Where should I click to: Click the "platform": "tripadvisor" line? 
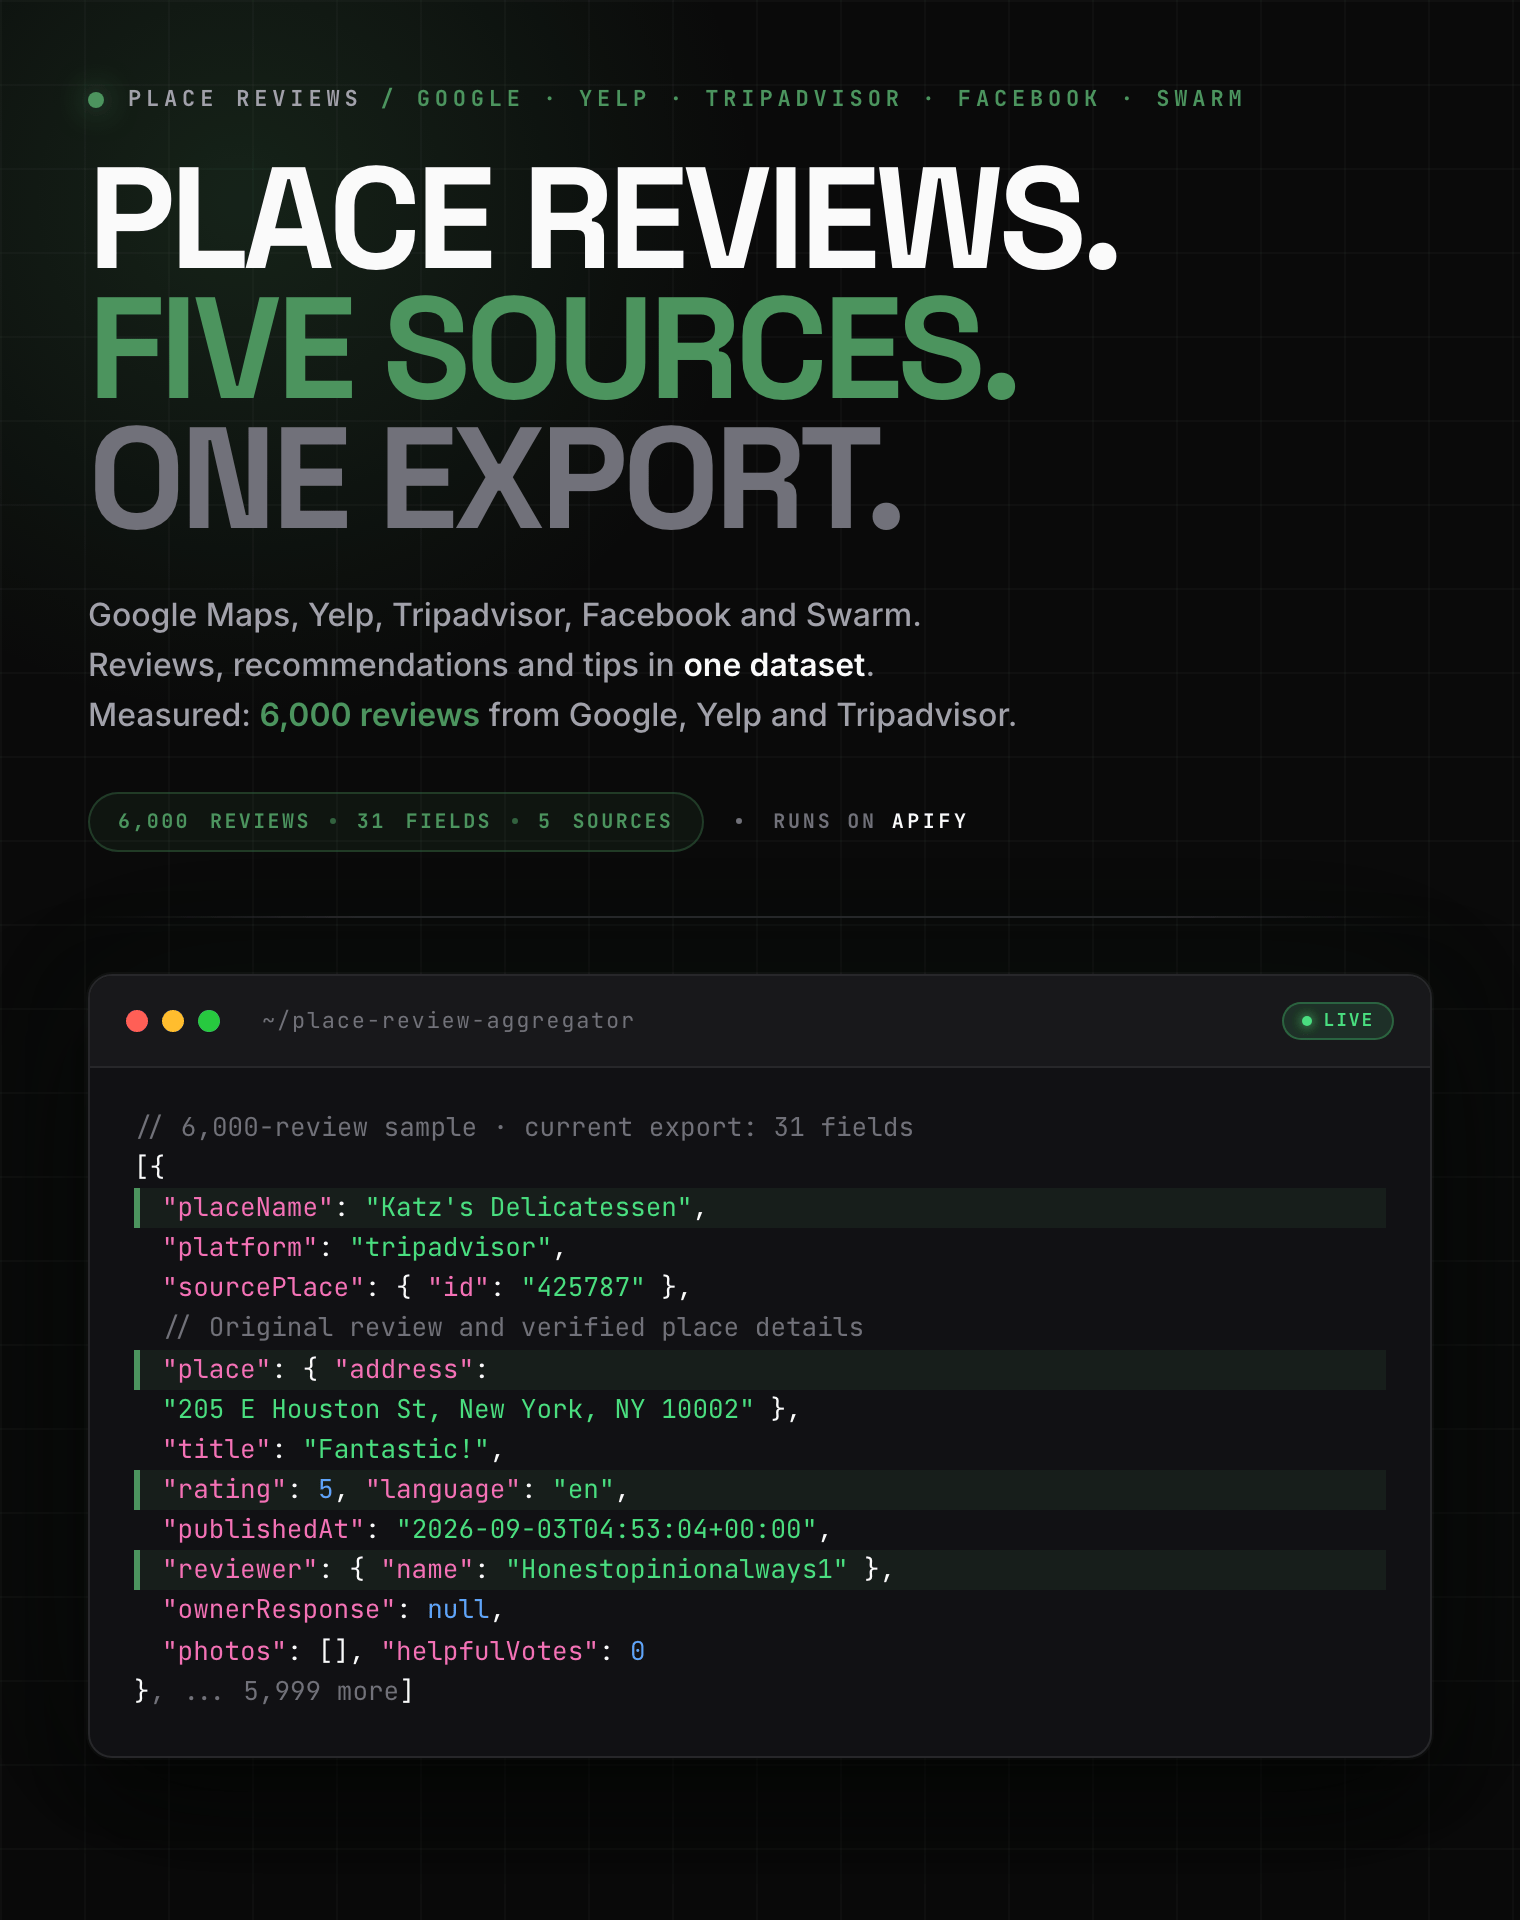(x=365, y=1248)
